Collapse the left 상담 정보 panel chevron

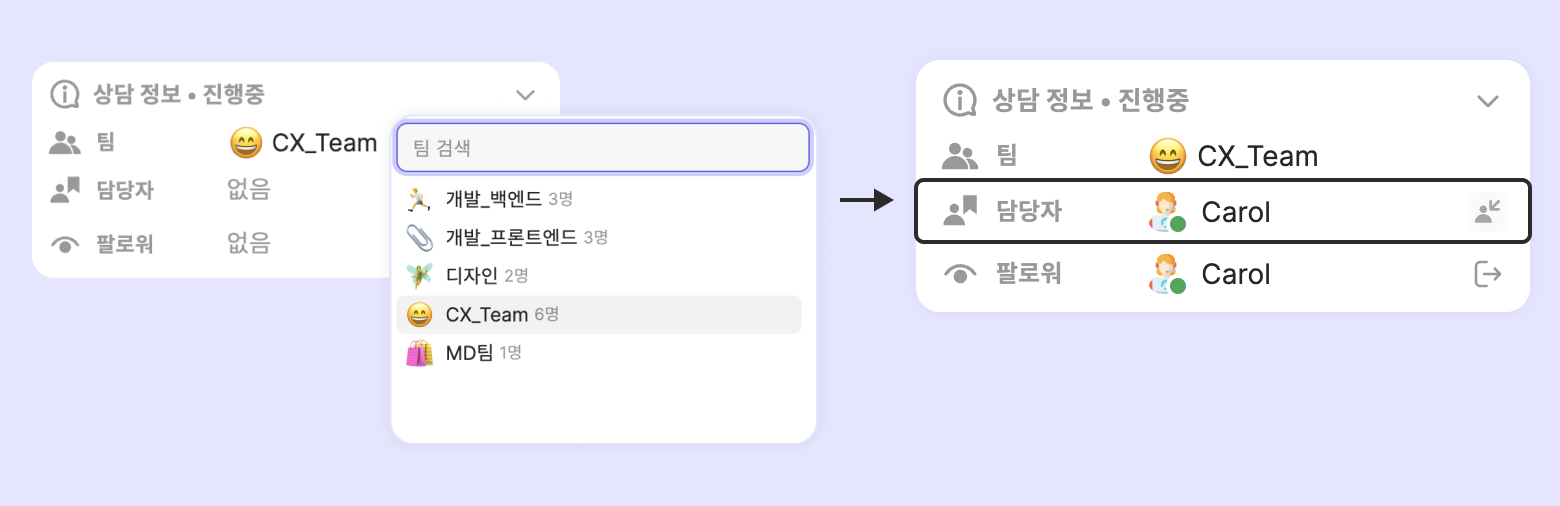coord(526,95)
